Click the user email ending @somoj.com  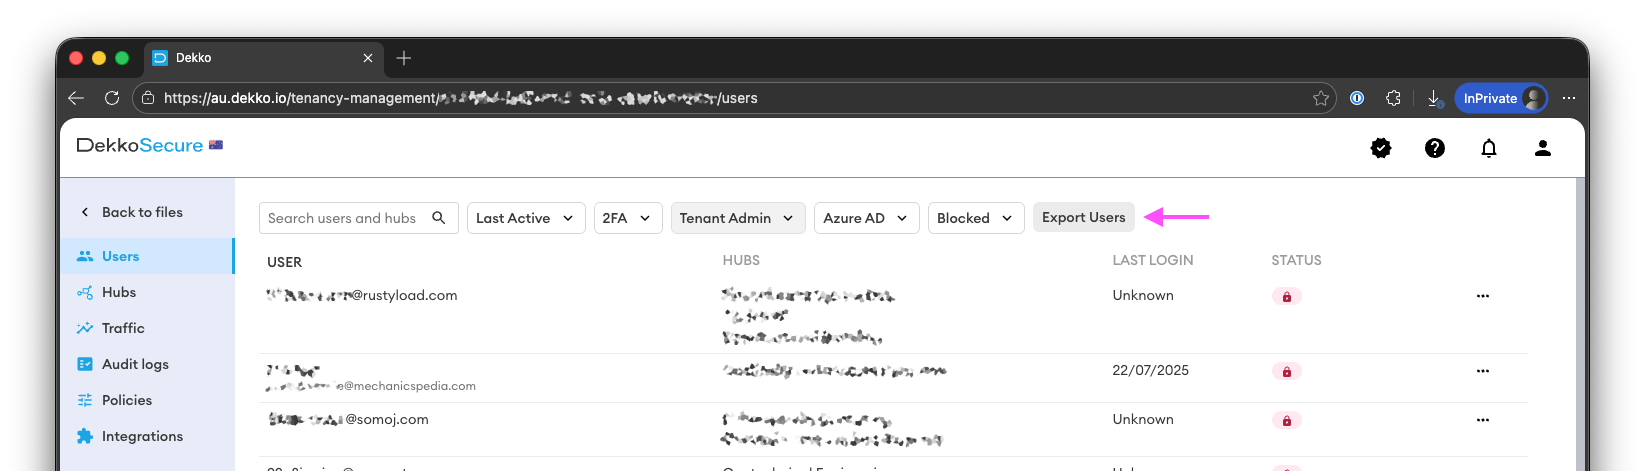coord(349,419)
